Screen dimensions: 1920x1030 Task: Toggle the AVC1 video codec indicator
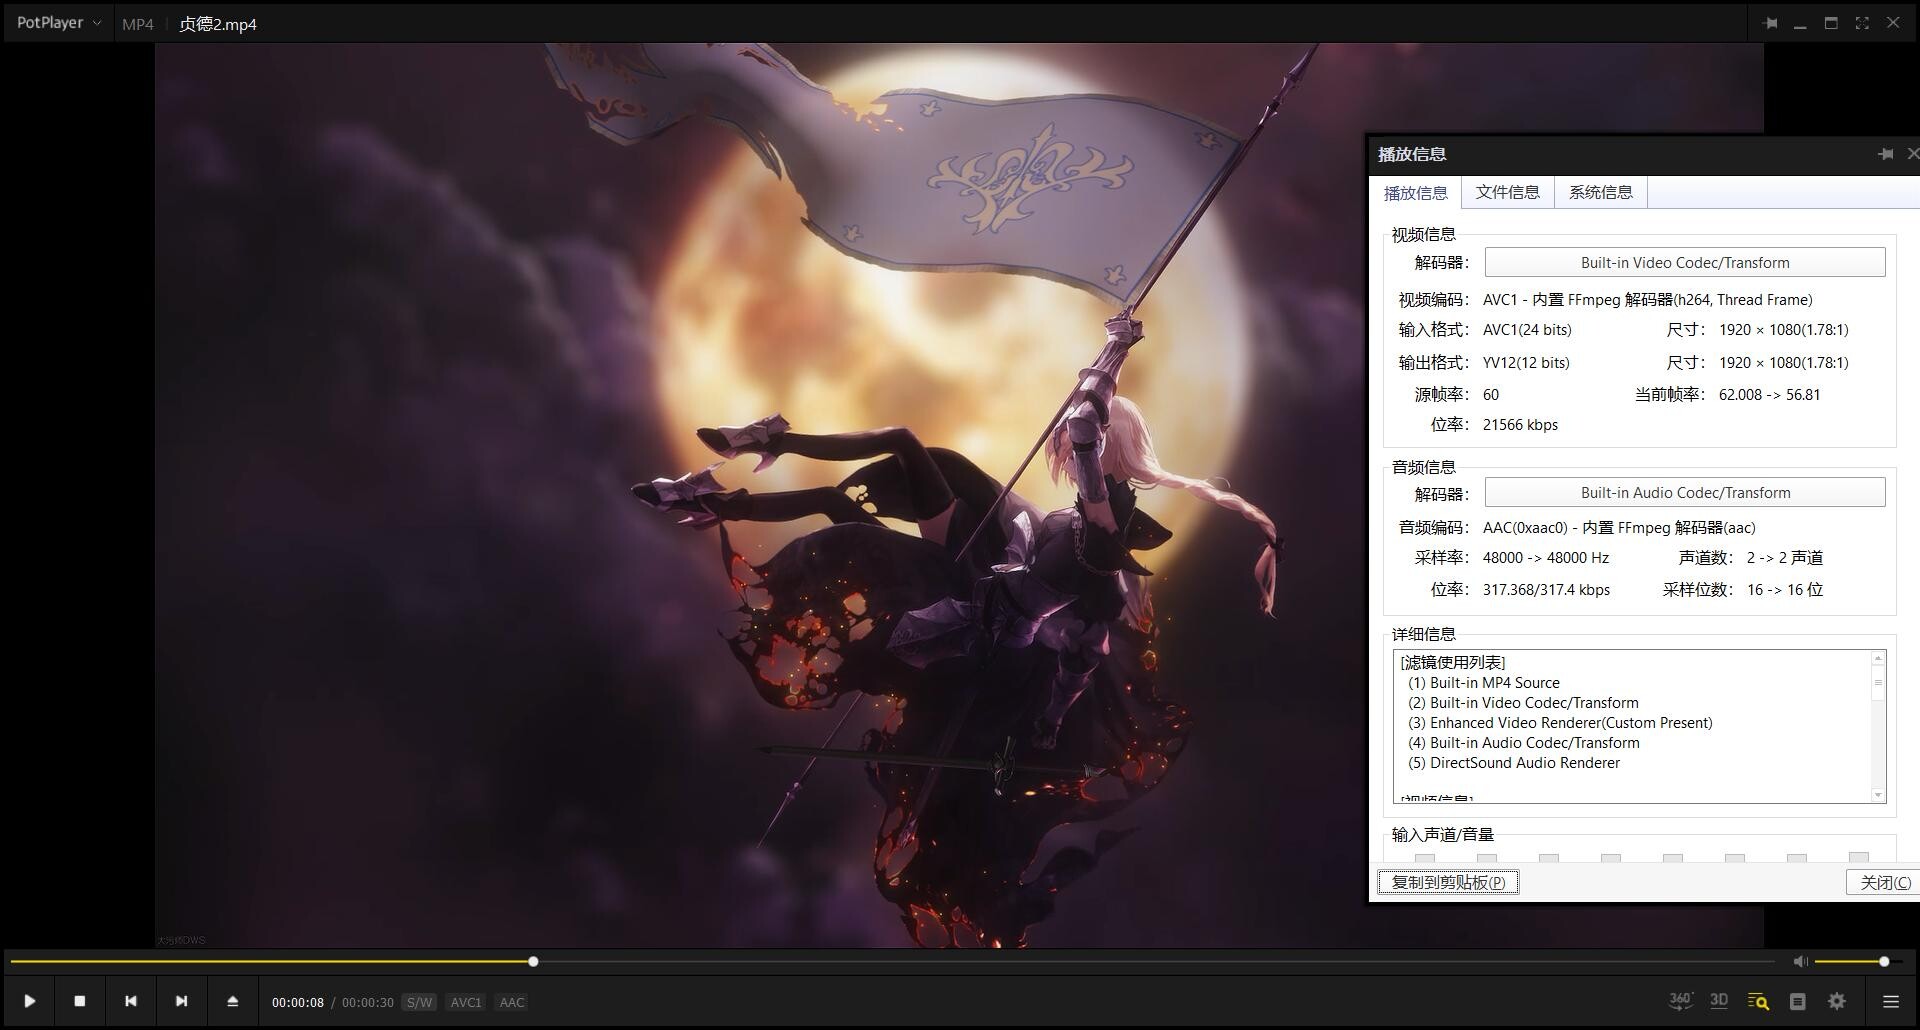click(x=466, y=1002)
